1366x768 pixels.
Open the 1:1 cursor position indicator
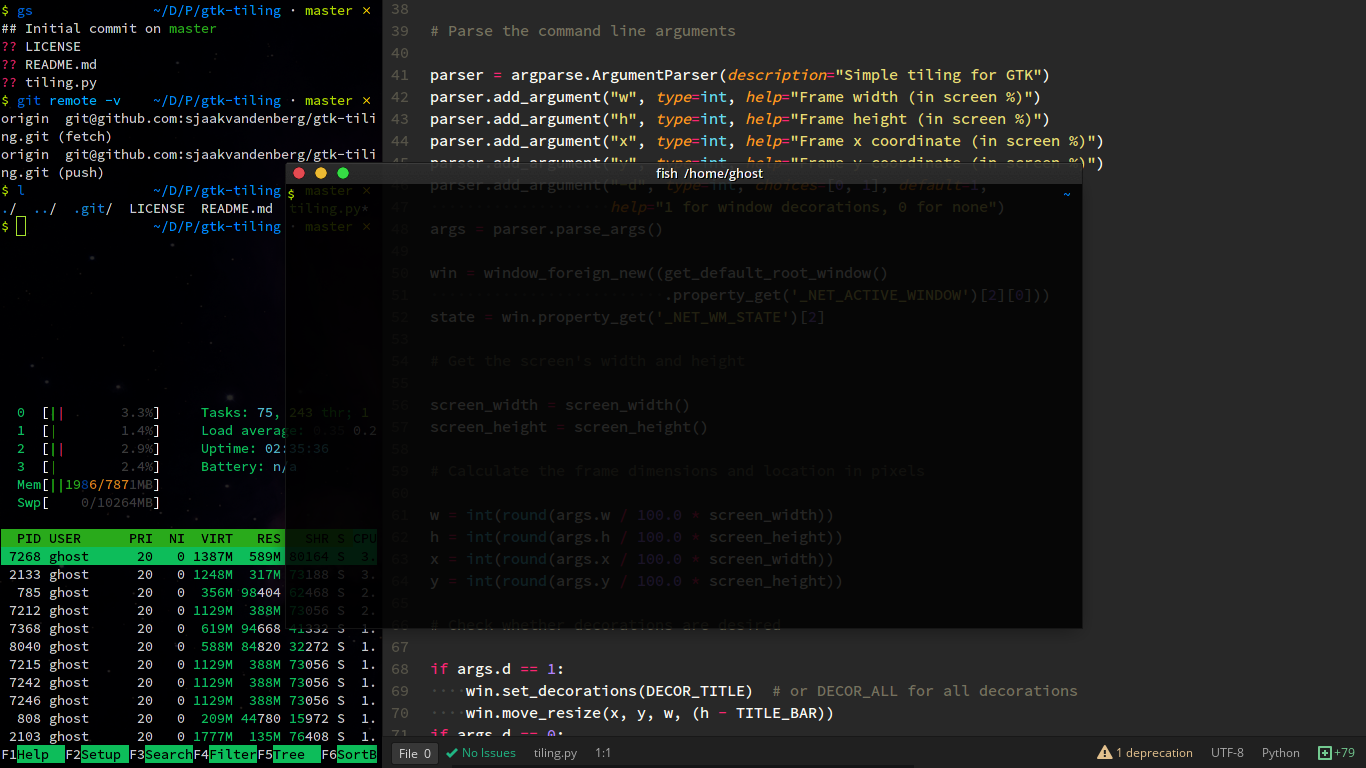[x=603, y=753]
